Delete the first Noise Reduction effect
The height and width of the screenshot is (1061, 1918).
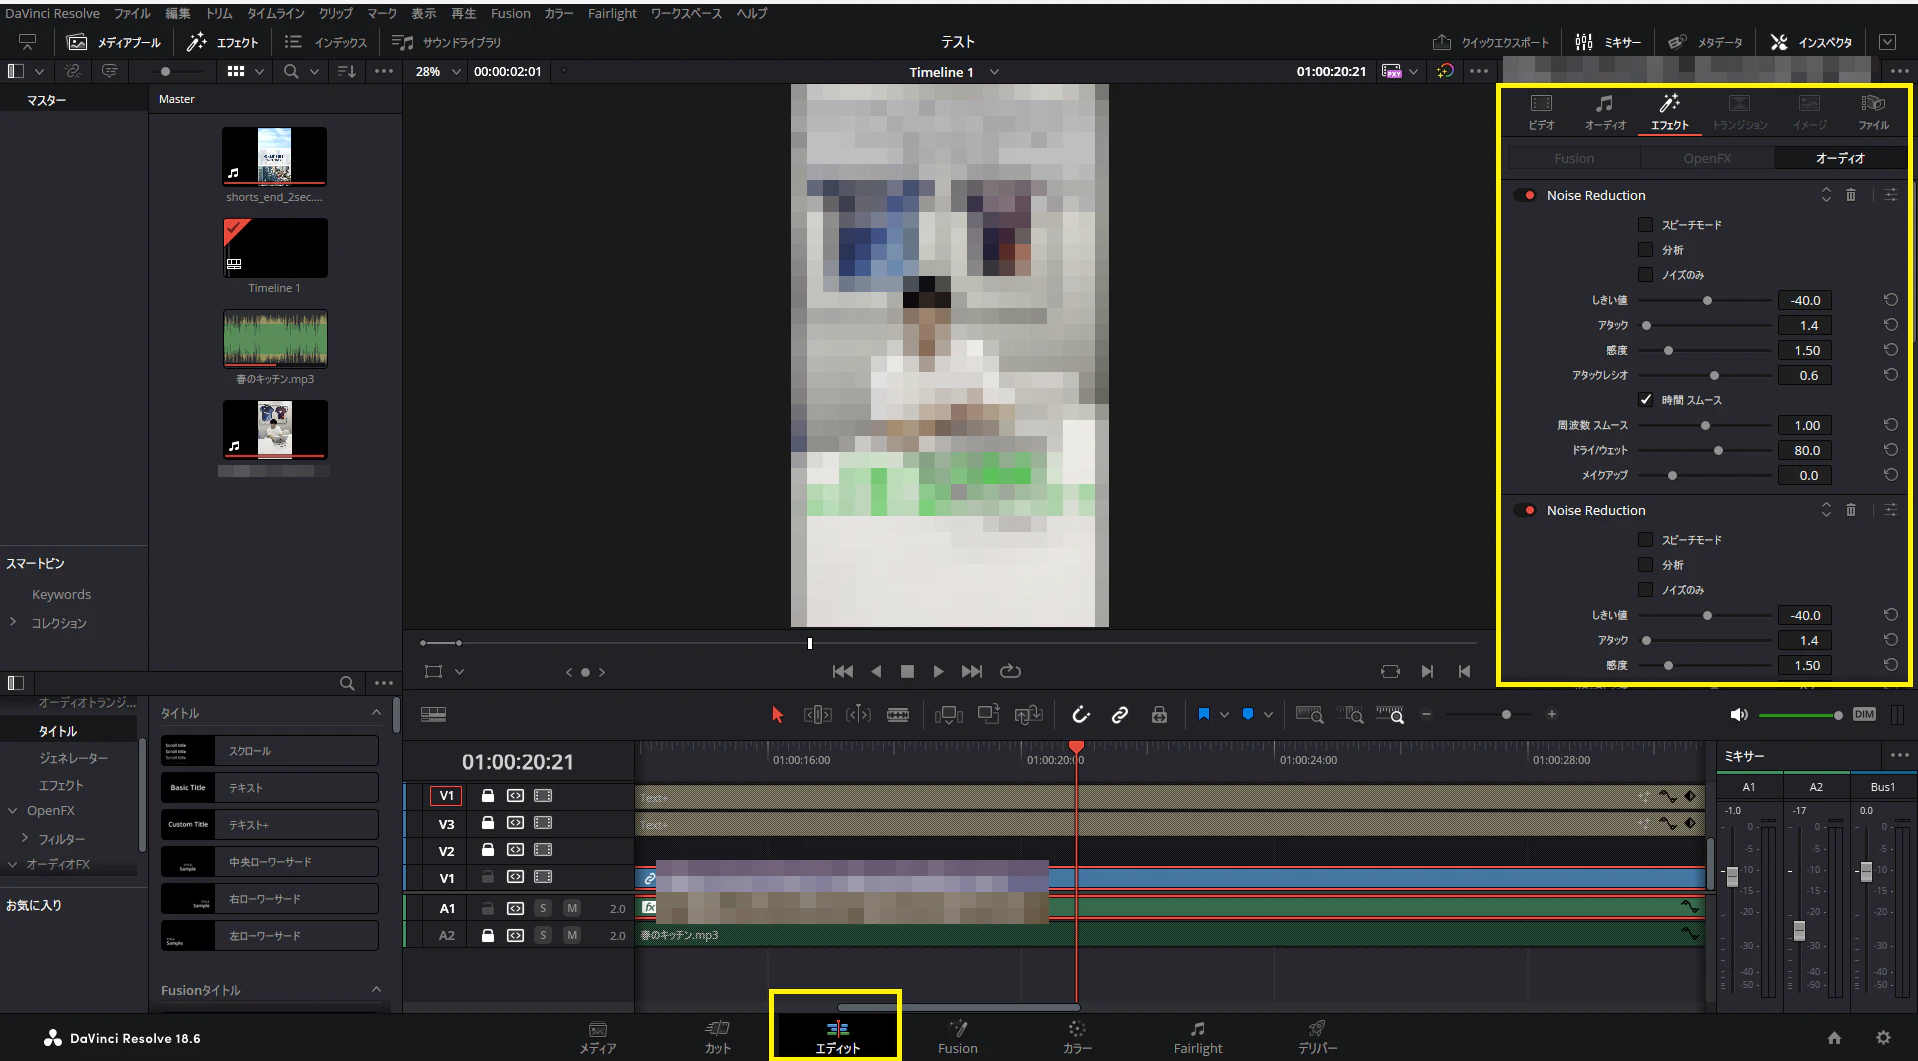pos(1851,195)
